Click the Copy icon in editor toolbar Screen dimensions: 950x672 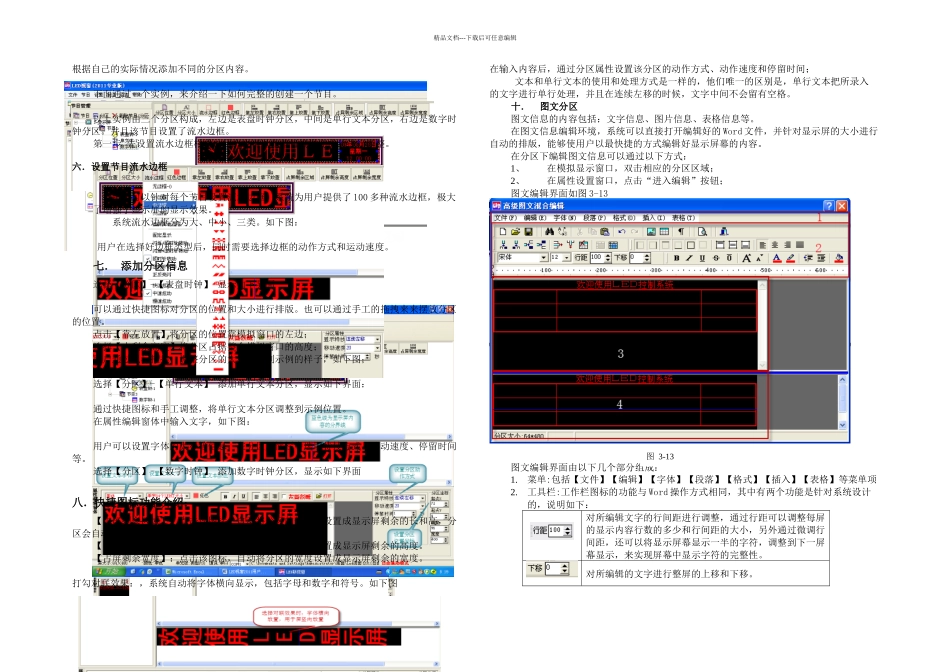tap(592, 231)
